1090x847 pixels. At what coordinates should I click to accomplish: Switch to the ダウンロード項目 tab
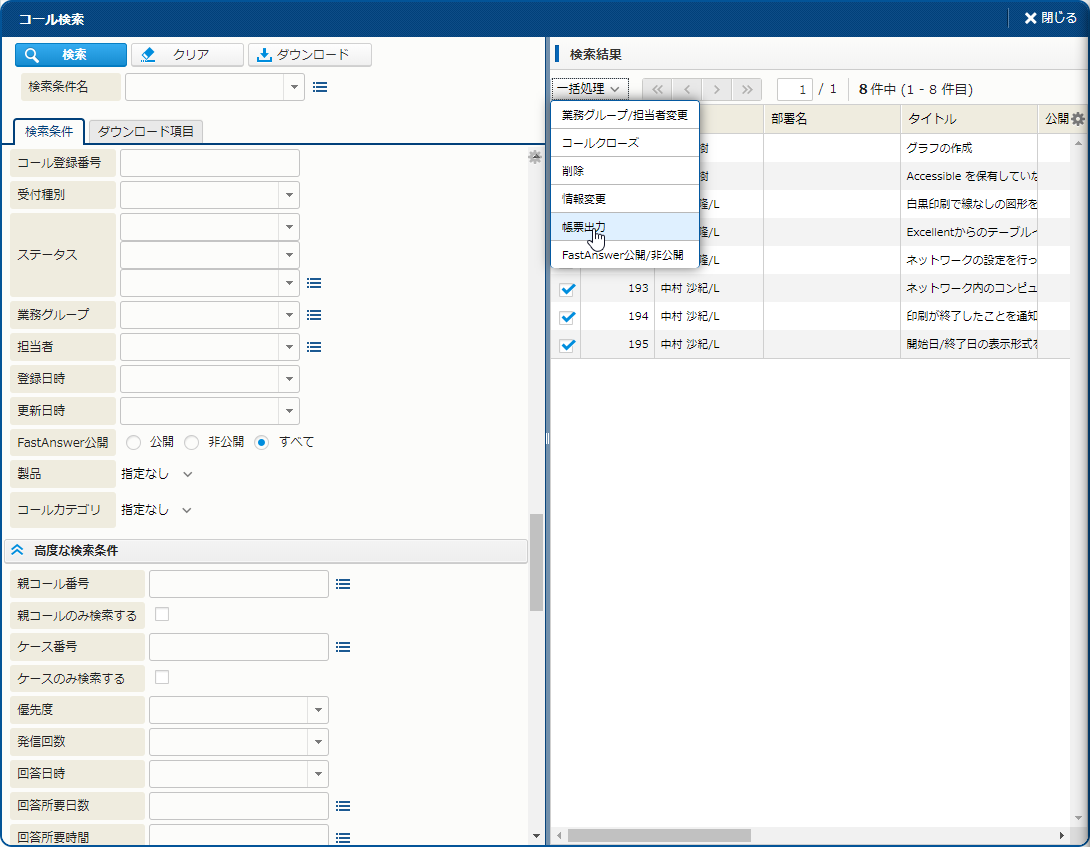click(146, 131)
